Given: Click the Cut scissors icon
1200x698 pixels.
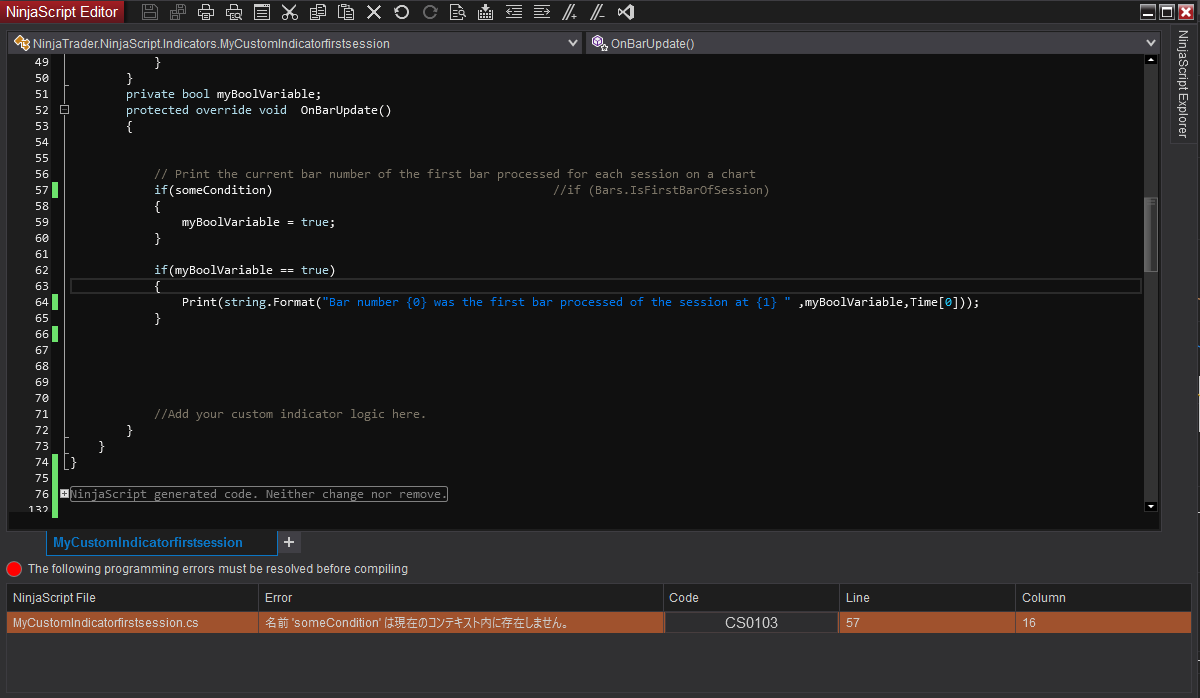Looking at the screenshot, I should pyautogui.click(x=290, y=12).
